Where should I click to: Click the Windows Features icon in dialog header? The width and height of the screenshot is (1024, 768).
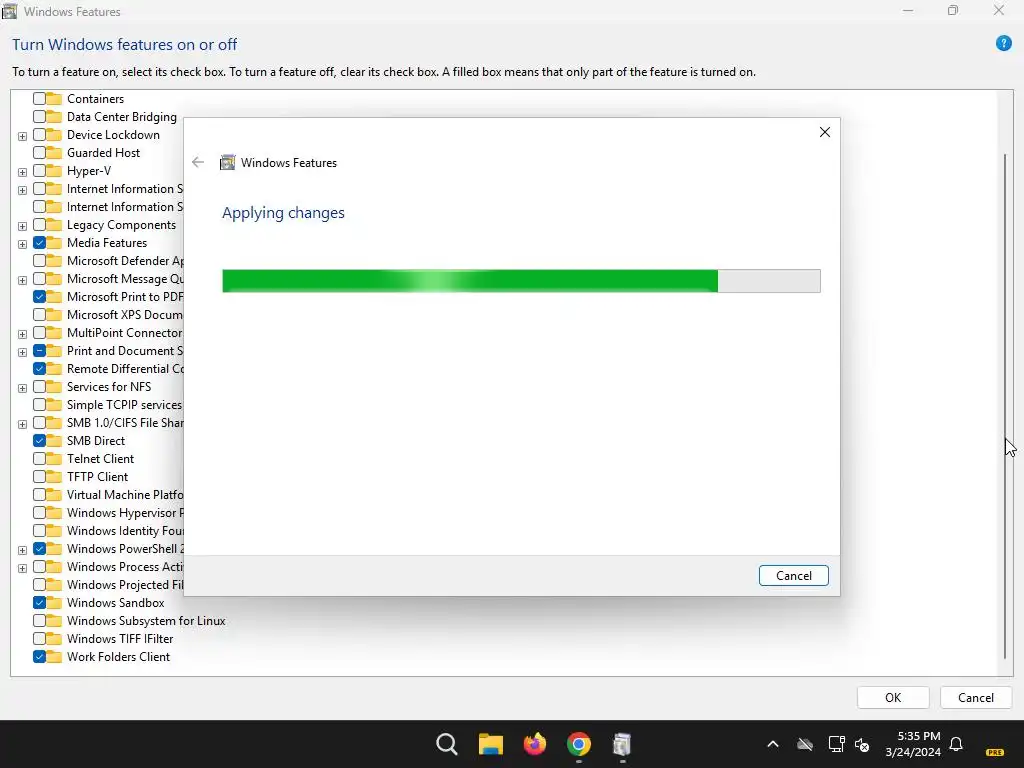(227, 163)
